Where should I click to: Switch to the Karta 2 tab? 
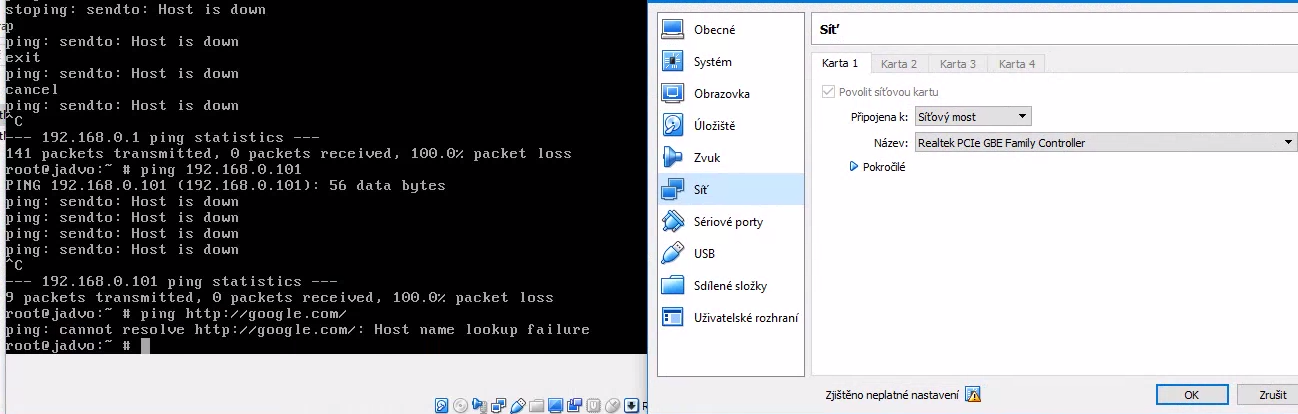click(x=899, y=64)
